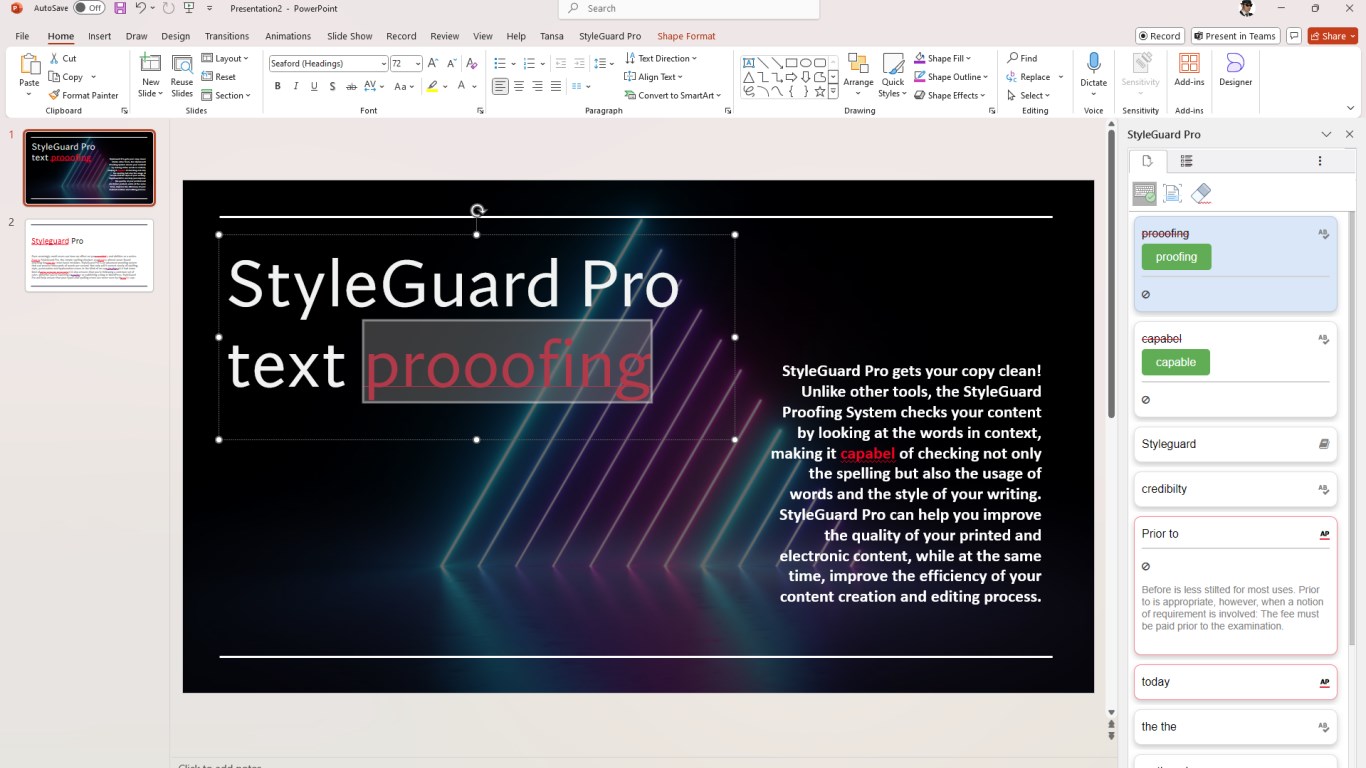This screenshot has width=1366, height=768.
Task: Decrease the font size
Action: pyautogui.click(x=452, y=63)
